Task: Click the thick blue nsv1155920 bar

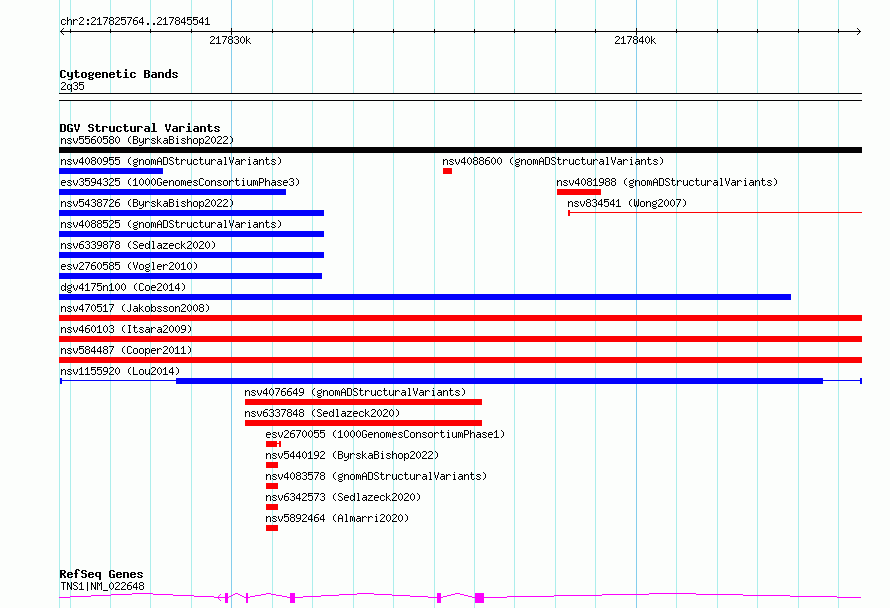Action: coord(499,381)
